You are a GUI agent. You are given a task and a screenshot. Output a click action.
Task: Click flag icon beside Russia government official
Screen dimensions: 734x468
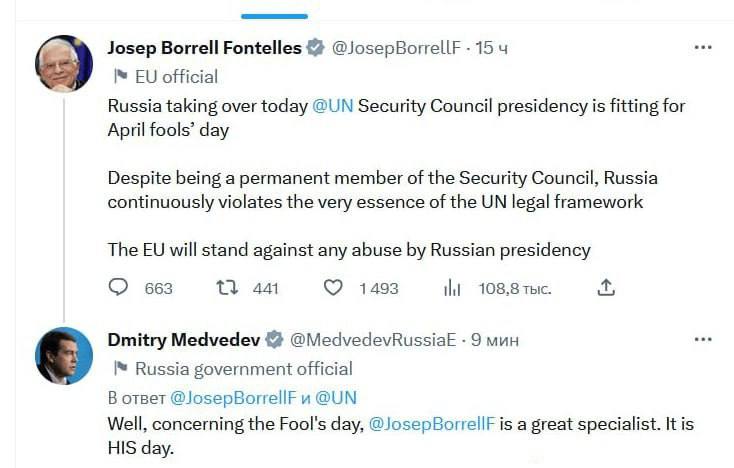coord(121,368)
